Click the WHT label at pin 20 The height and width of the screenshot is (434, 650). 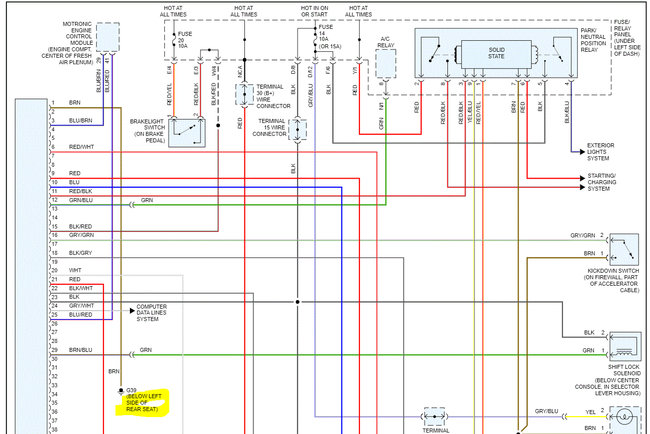(x=75, y=270)
